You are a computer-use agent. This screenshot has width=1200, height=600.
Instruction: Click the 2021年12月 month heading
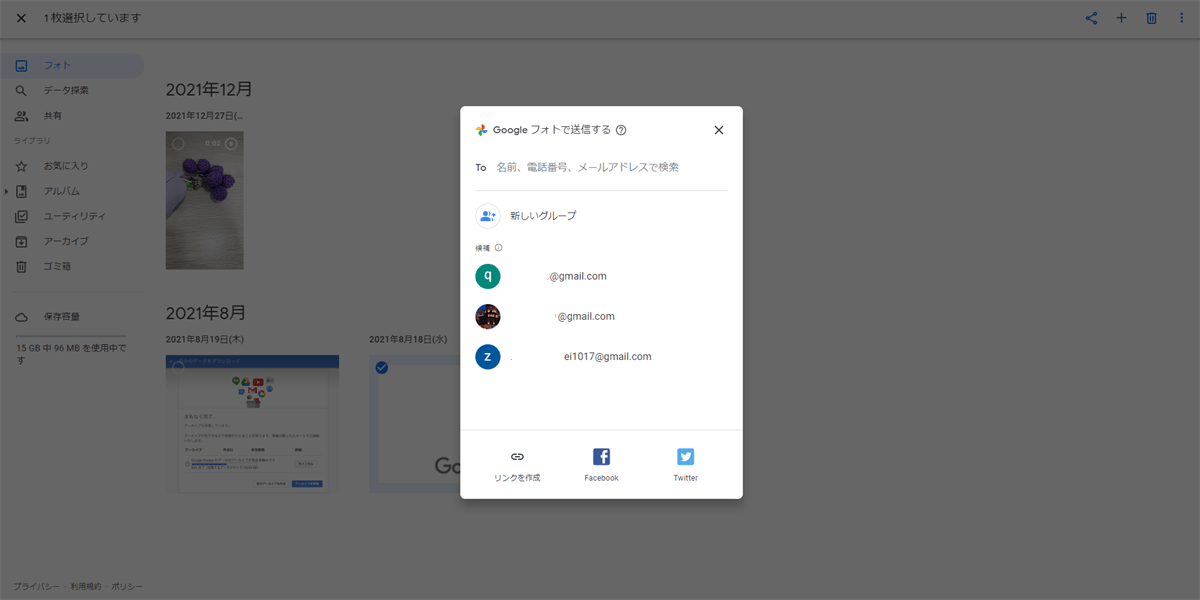coord(209,90)
